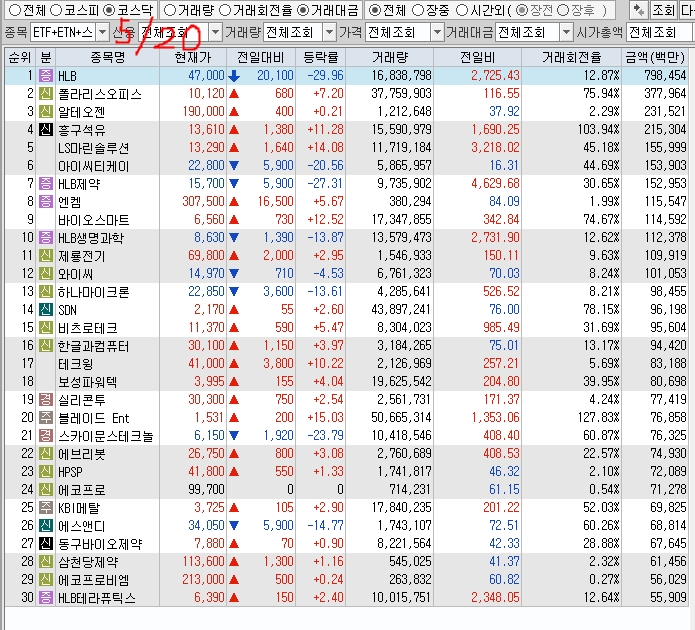This screenshot has height=630, width=695.
Task: Click the 증 badge next to HLB생명과학
Action: click(46, 238)
